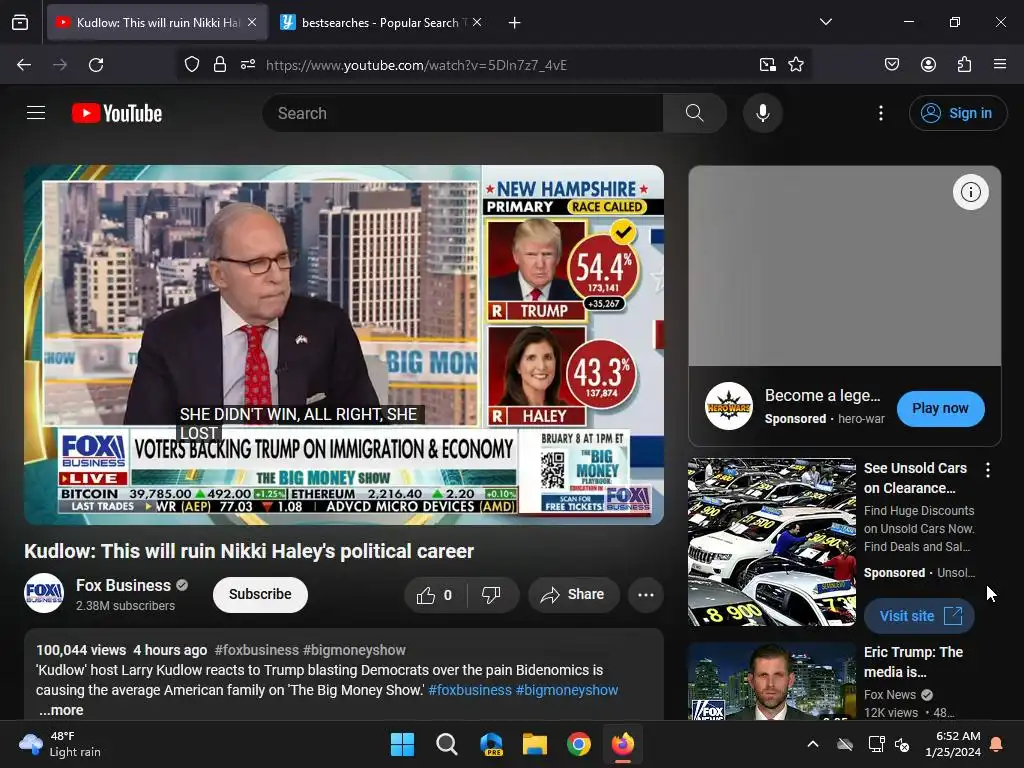Launch picture-in-picture from address bar

pos(767,65)
